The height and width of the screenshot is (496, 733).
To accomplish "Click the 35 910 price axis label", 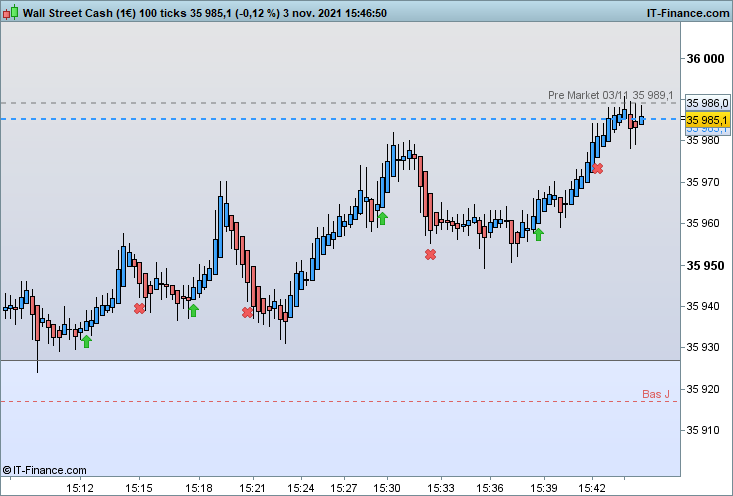I will point(702,430).
